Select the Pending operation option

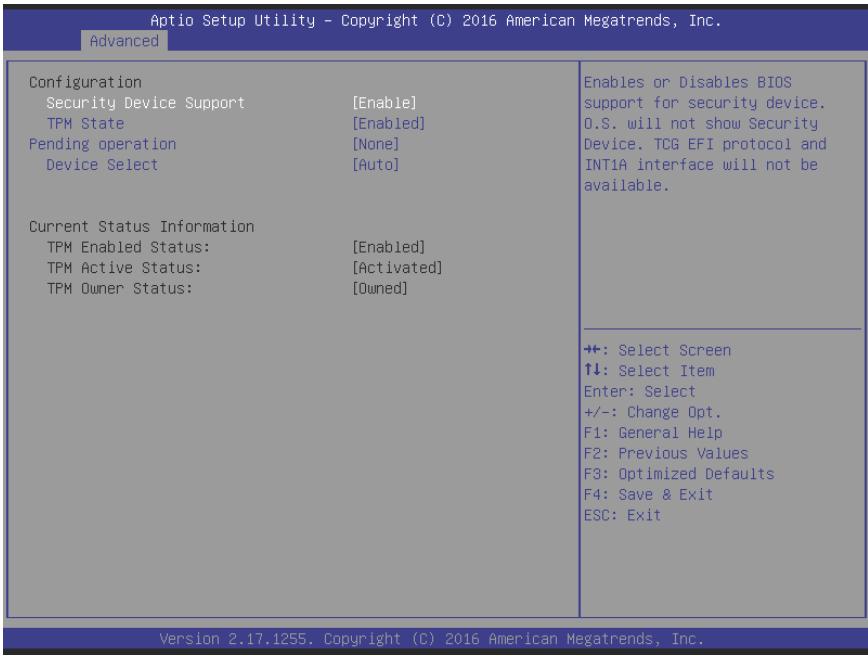point(102,144)
